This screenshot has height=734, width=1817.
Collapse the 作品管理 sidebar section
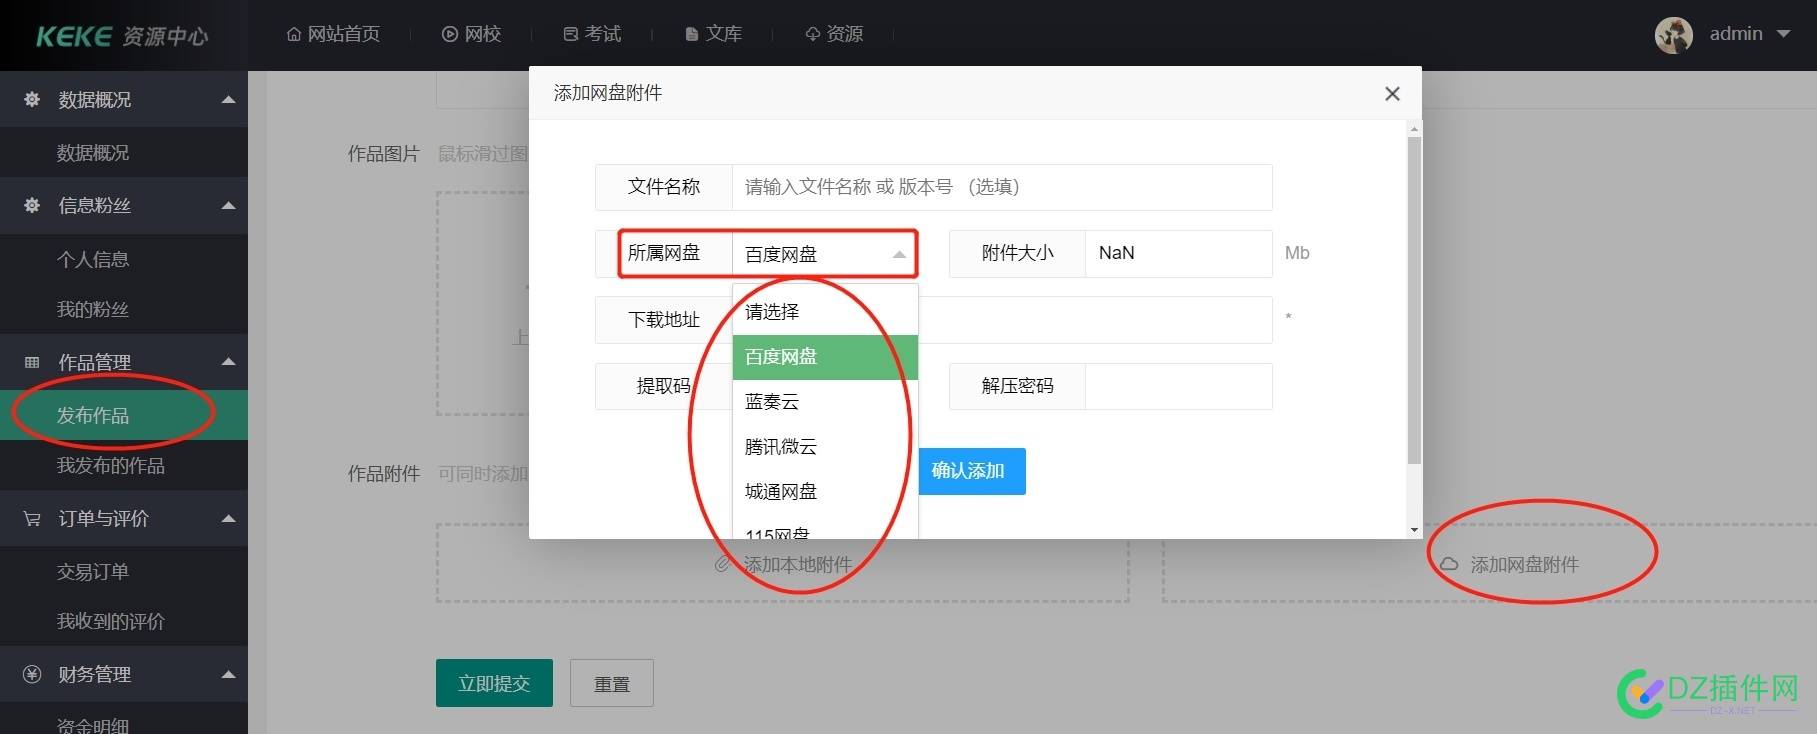(x=228, y=361)
